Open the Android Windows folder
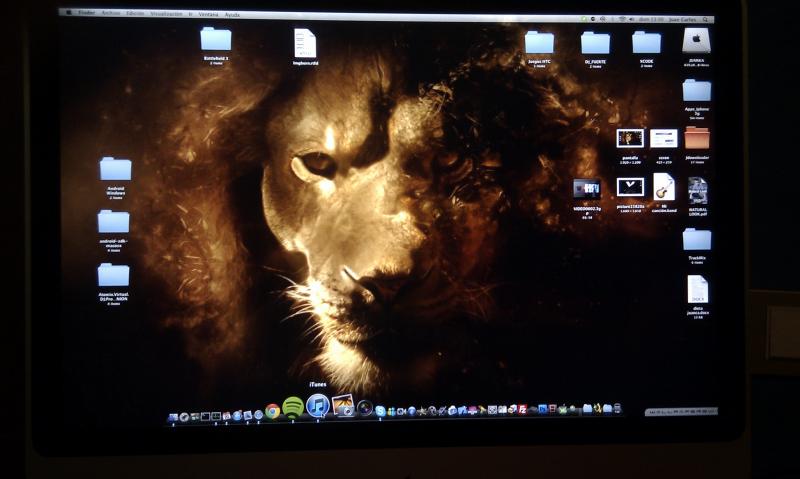 (x=115, y=169)
